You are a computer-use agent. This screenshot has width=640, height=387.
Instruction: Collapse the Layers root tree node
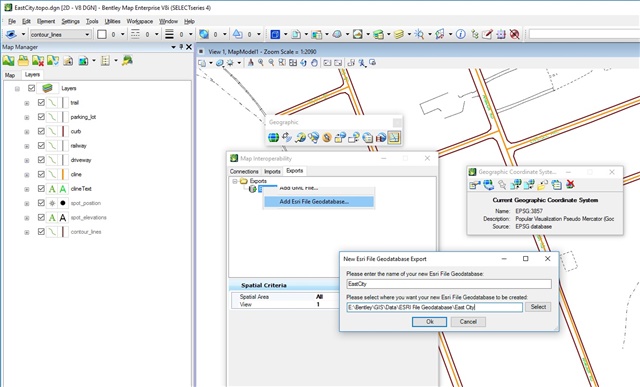click(x=17, y=89)
